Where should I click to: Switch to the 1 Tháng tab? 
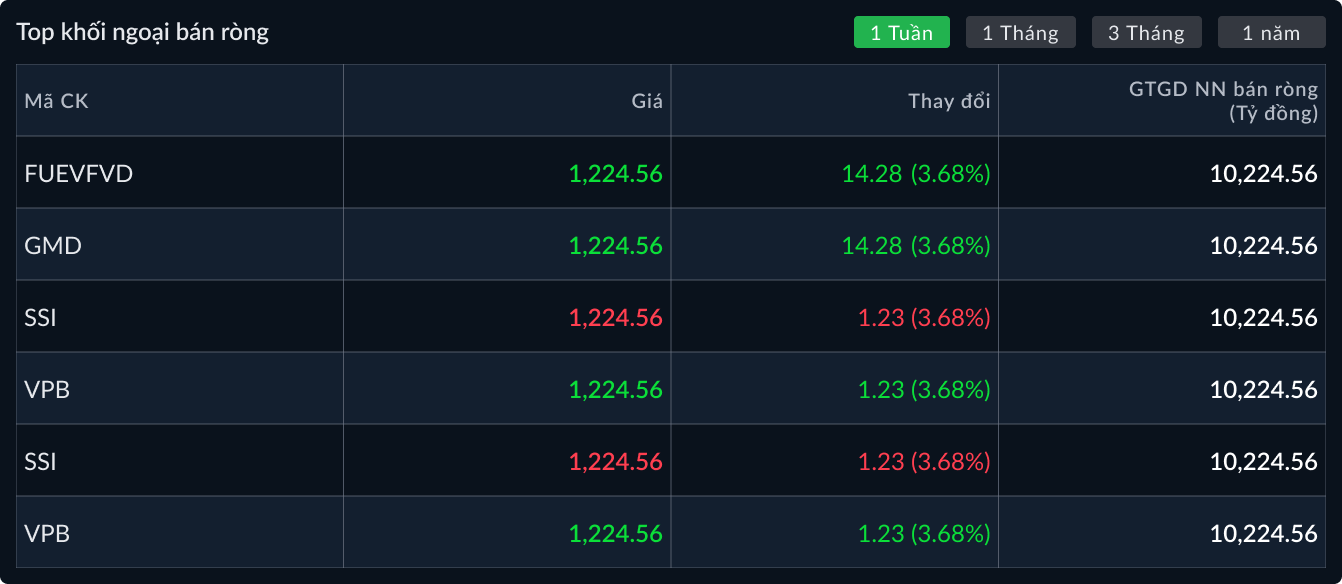(1020, 33)
